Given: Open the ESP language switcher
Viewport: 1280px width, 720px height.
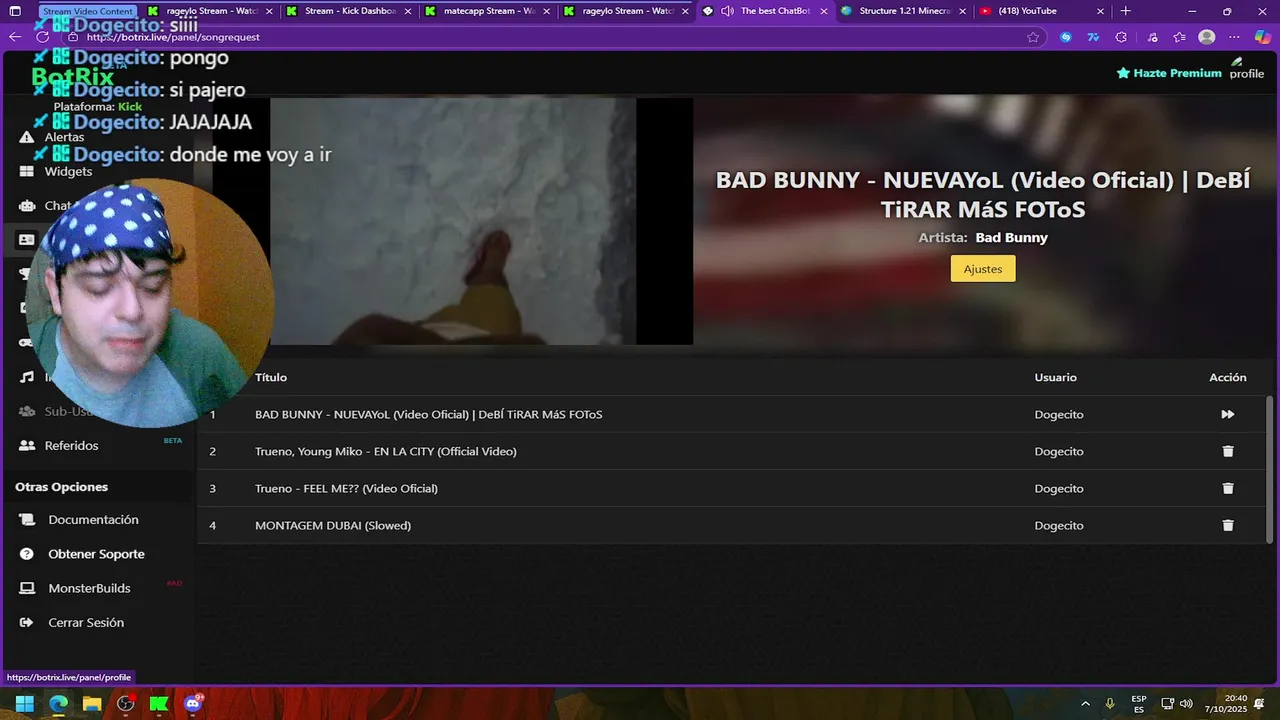Looking at the screenshot, I should coord(1139,704).
